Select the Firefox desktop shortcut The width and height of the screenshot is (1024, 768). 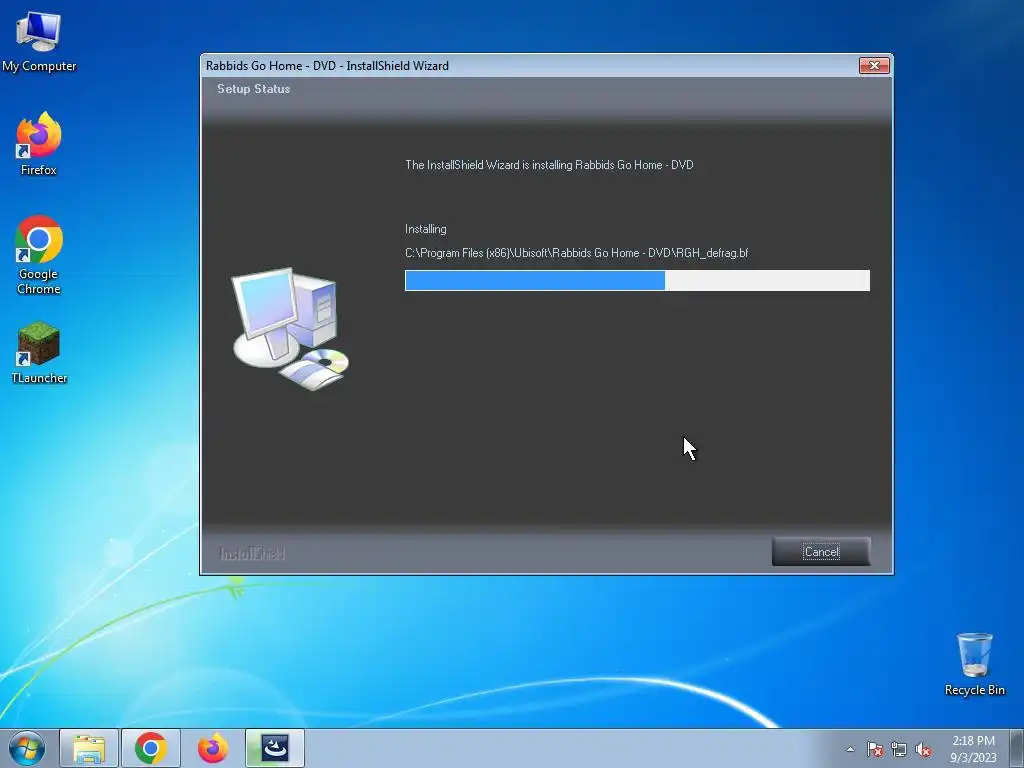[39, 144]
